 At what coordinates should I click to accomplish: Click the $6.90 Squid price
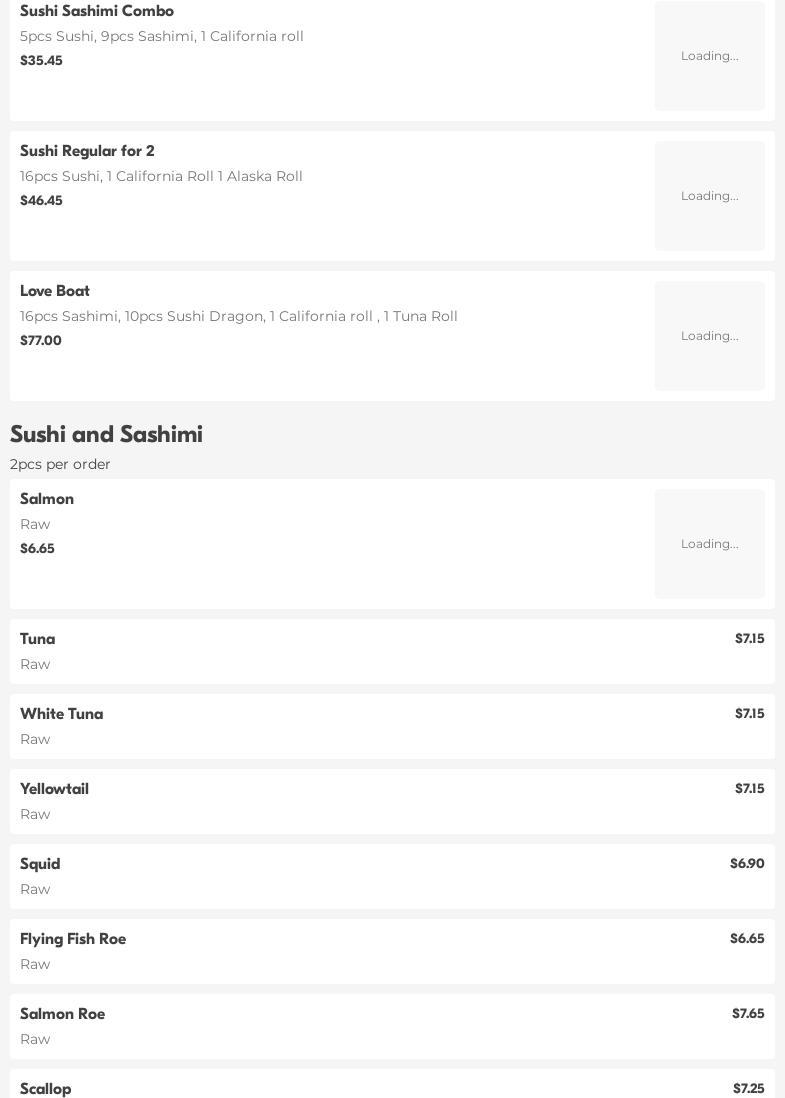point(746,864)
